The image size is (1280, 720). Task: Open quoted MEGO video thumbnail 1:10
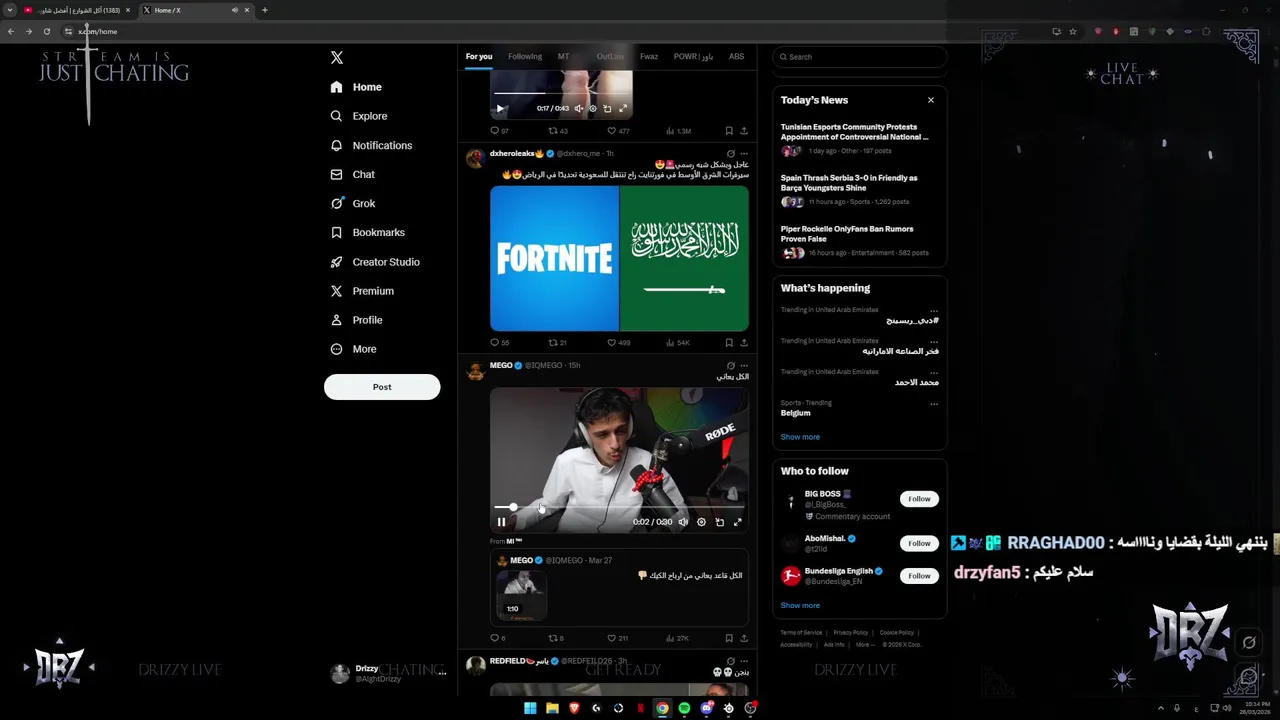click(520, 597)
